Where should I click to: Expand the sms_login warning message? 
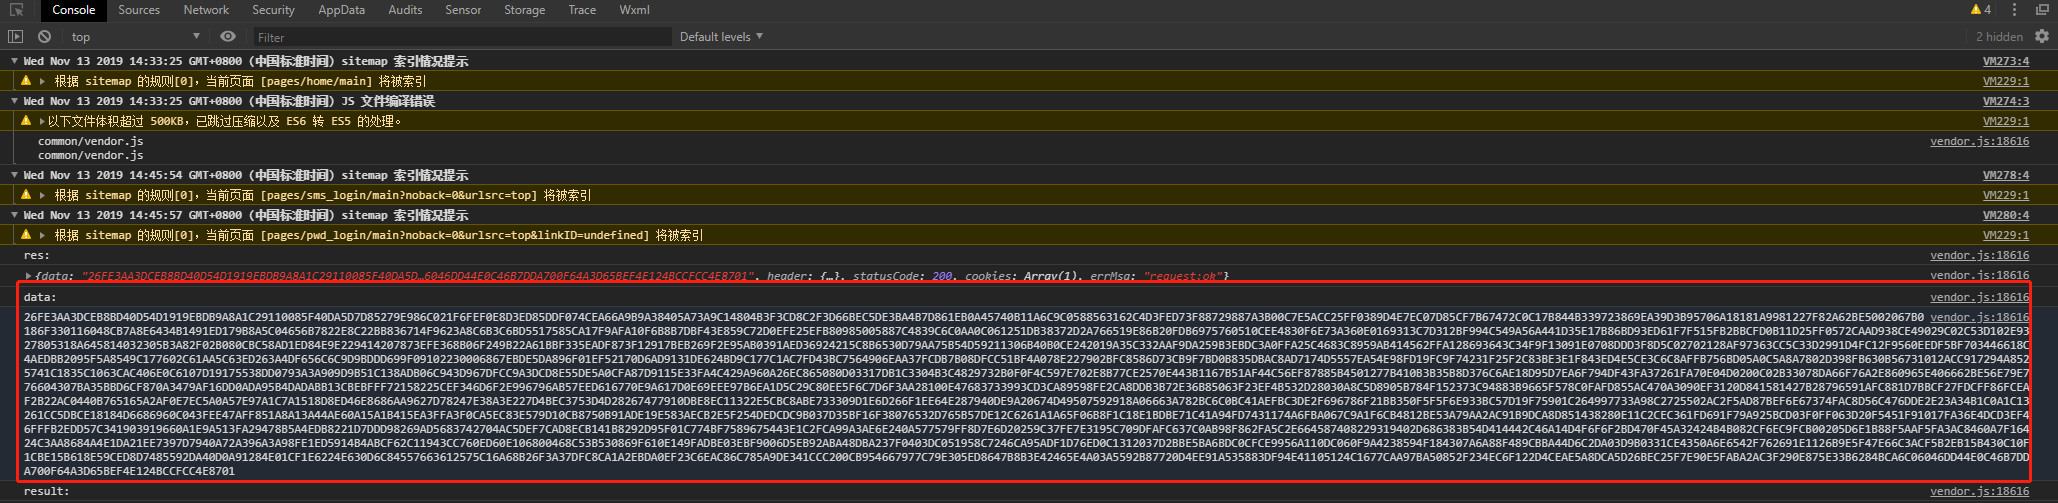(x=41, y=195)
